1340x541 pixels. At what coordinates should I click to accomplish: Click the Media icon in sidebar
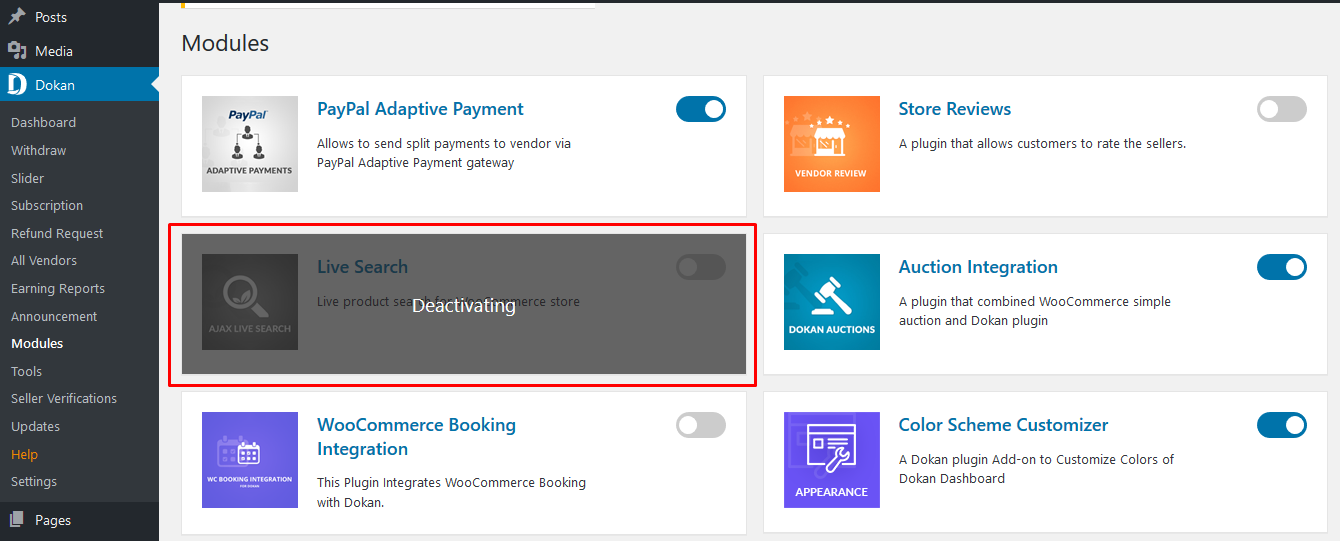click(17, 51)
